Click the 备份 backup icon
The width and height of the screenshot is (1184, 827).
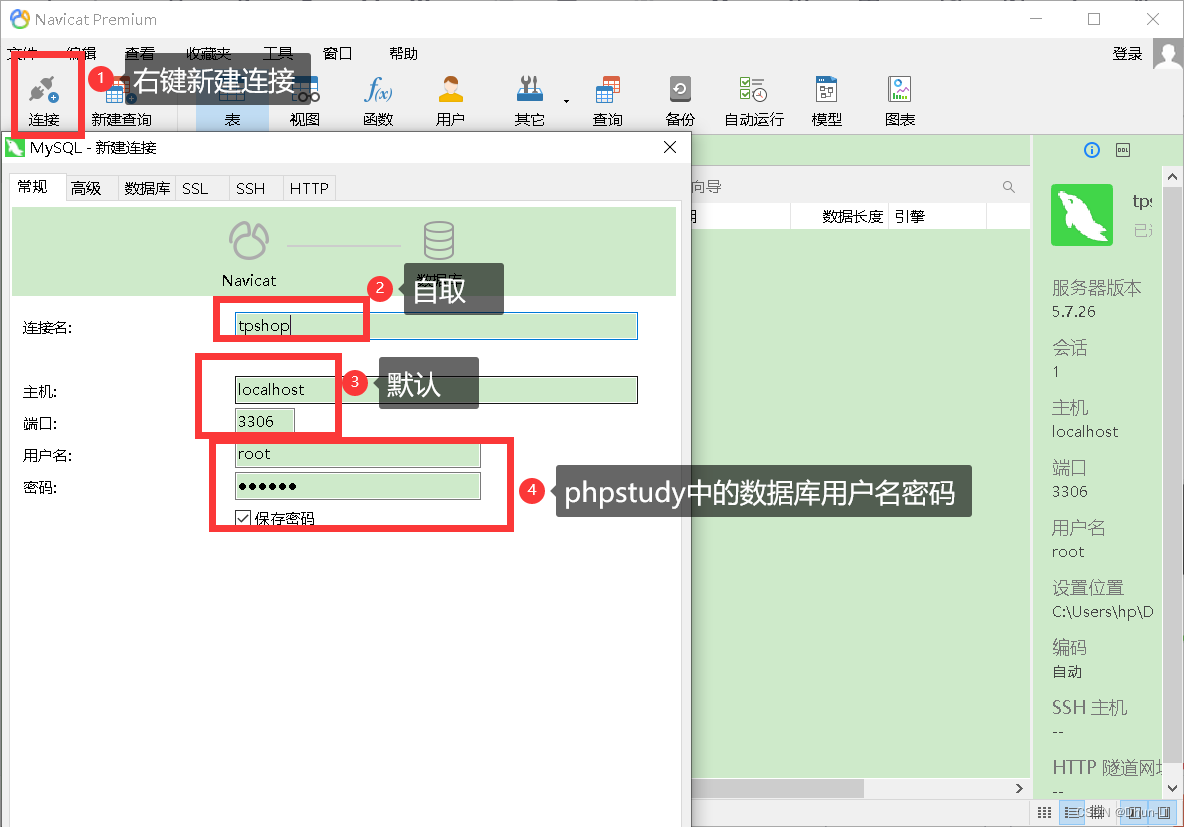point(680,90)
